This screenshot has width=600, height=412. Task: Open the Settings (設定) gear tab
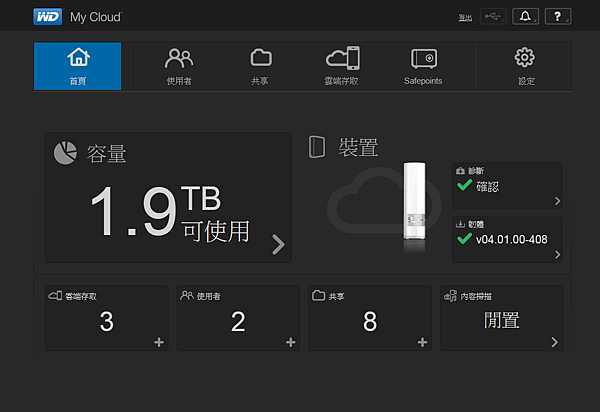525,66
